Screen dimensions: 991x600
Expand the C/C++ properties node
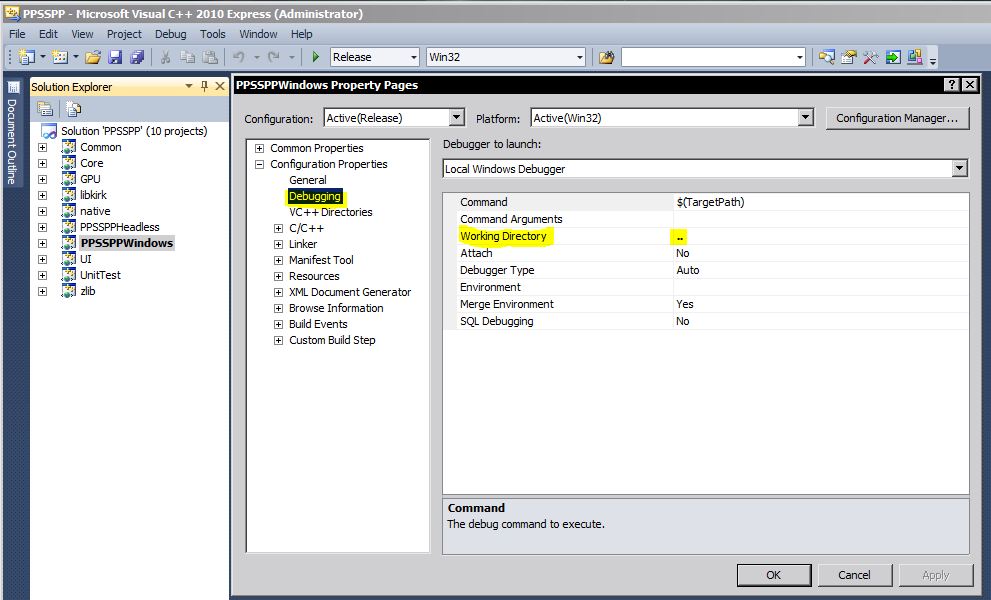279,228
